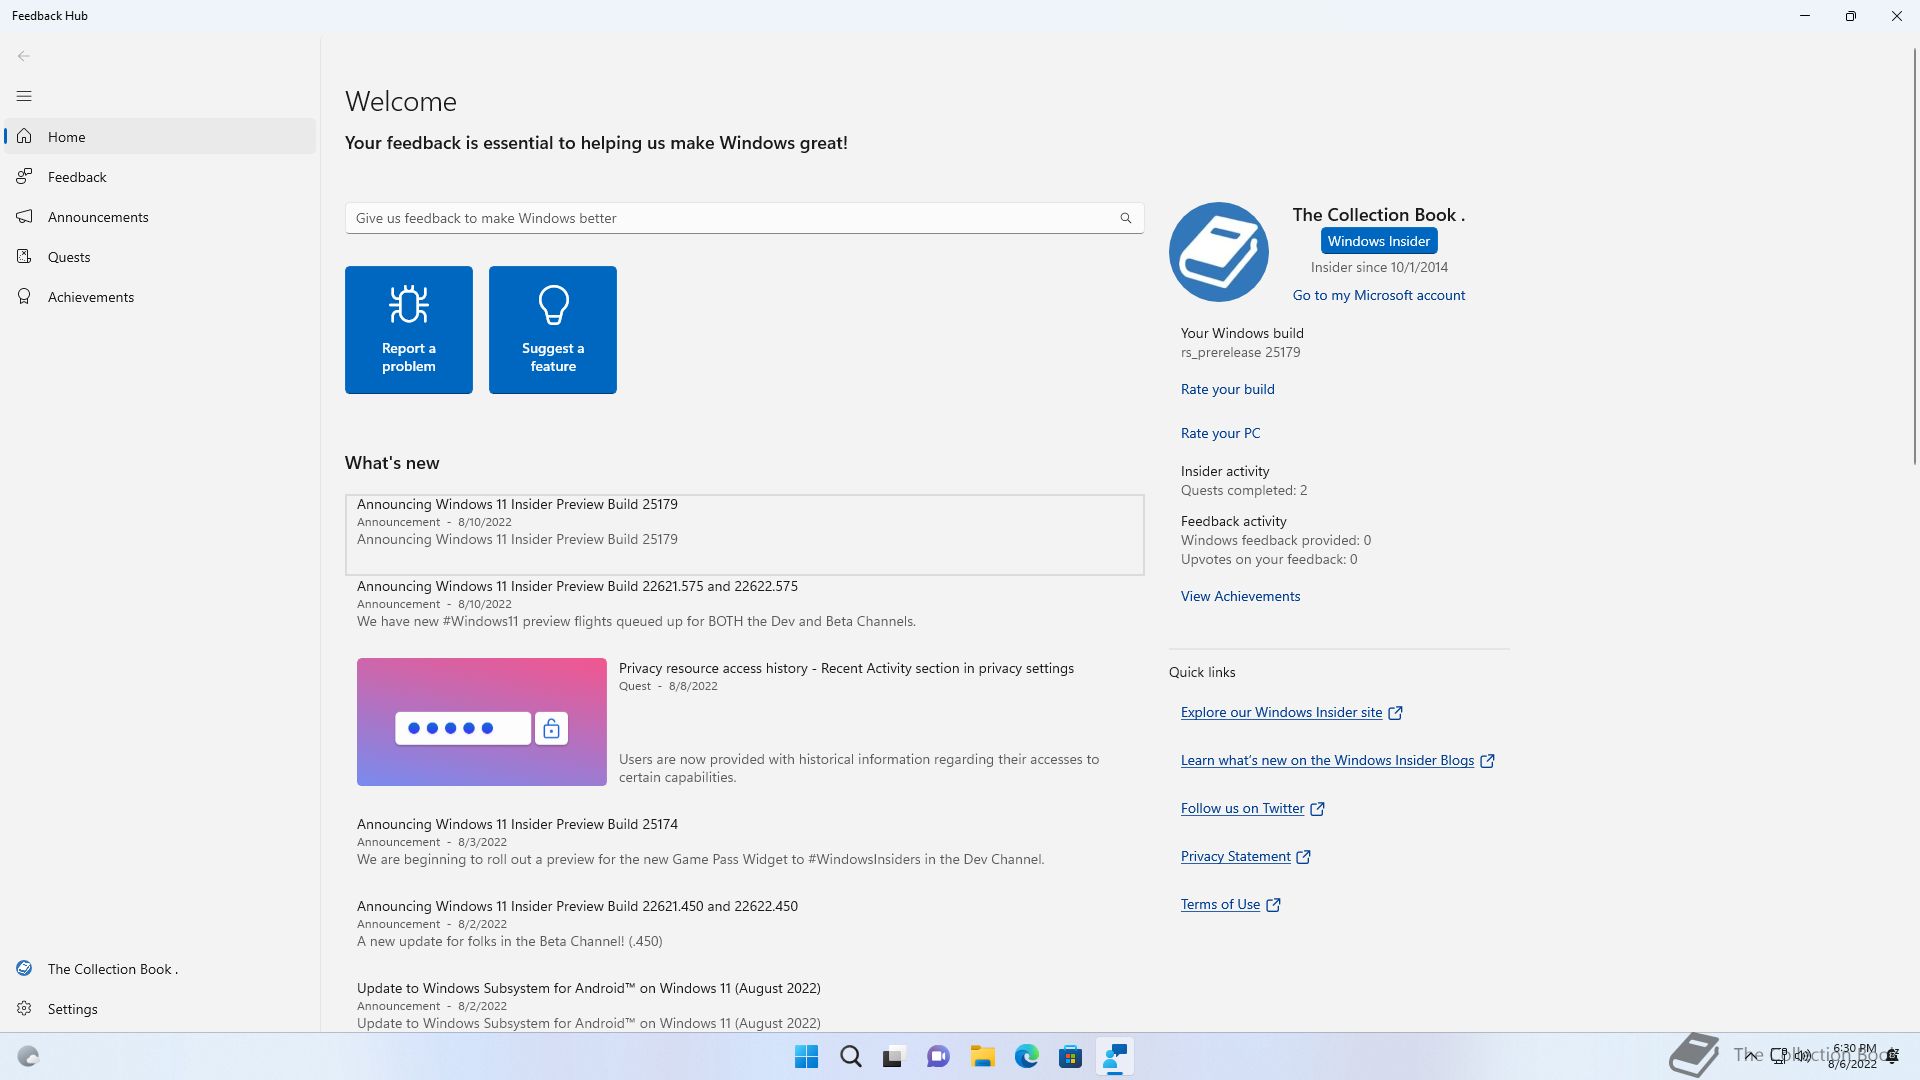Click the bug icon on Report a problem

[409, 305]
